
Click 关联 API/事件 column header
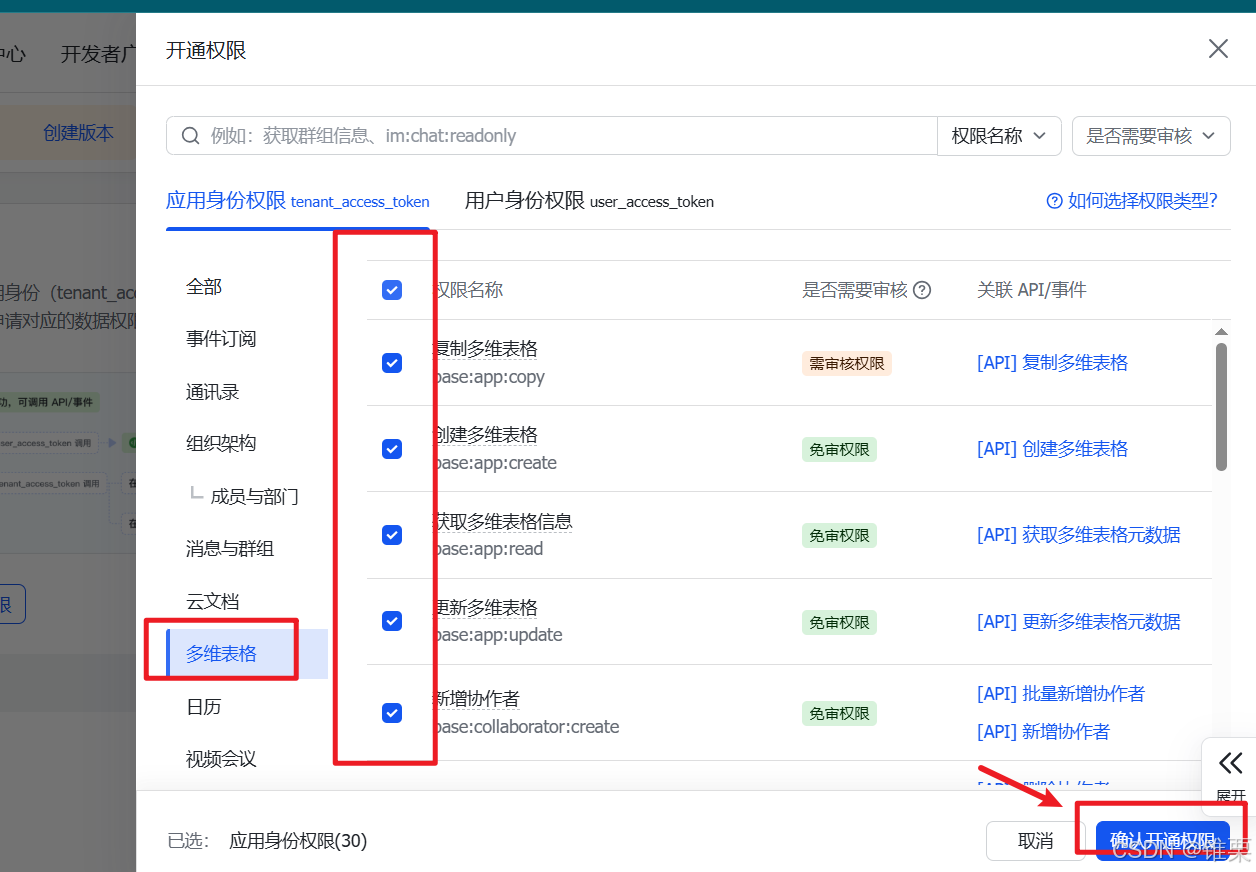pos(1032,290)
